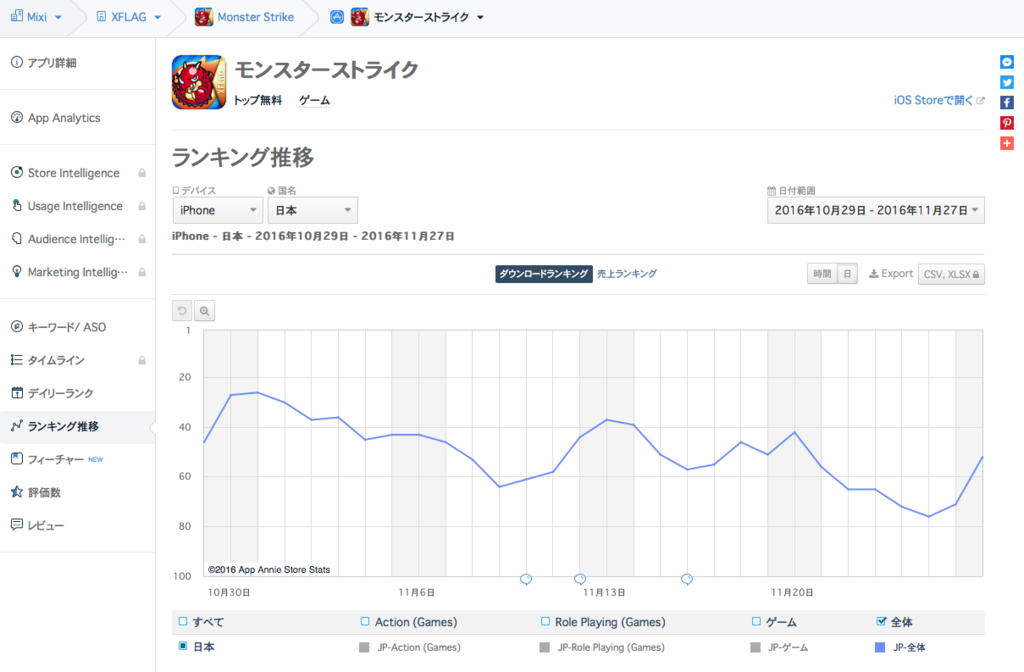Click the chart reset zoom icon
Screen dimensions: 1024x672
tap(182, 311)
